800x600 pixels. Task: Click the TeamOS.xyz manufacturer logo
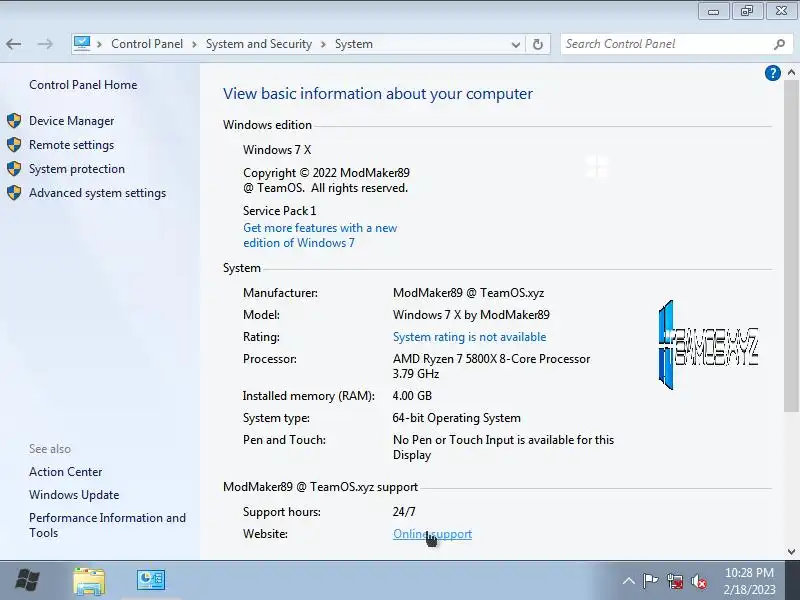[708, 345]
